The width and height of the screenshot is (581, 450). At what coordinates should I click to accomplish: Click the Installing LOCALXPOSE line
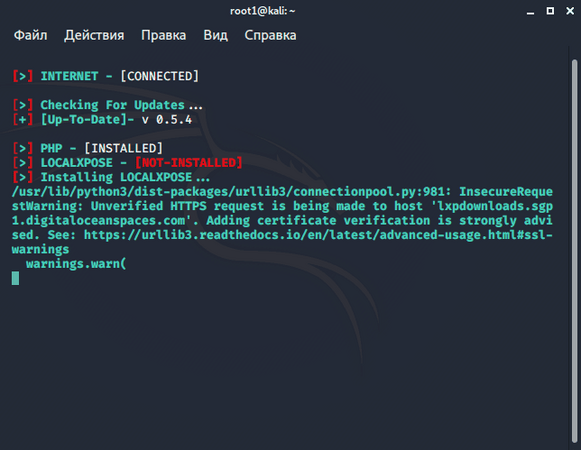[111, 177]
